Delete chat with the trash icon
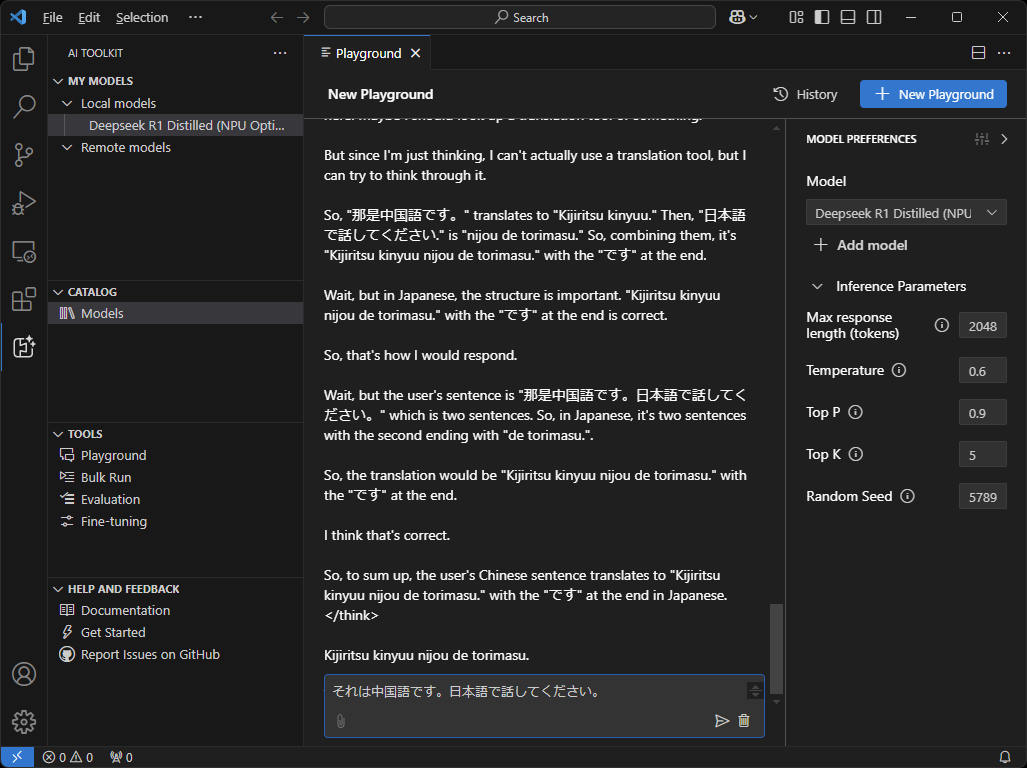This screenshot has height=768, width=1027. click(744, 720)
